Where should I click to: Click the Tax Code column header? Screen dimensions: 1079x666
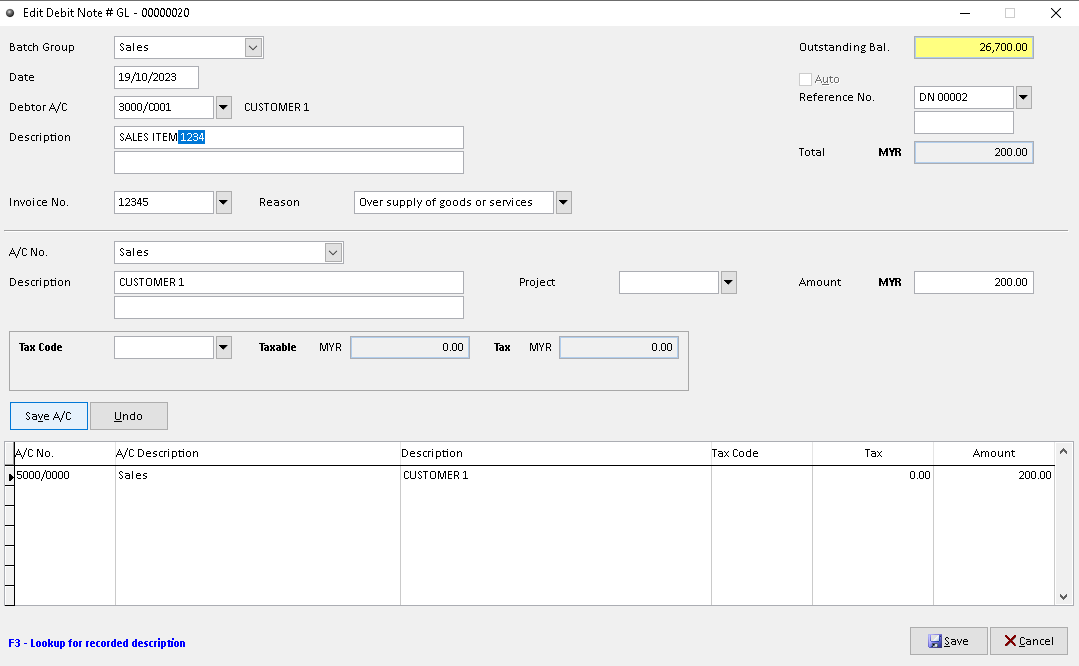click(x=762, y=453)
